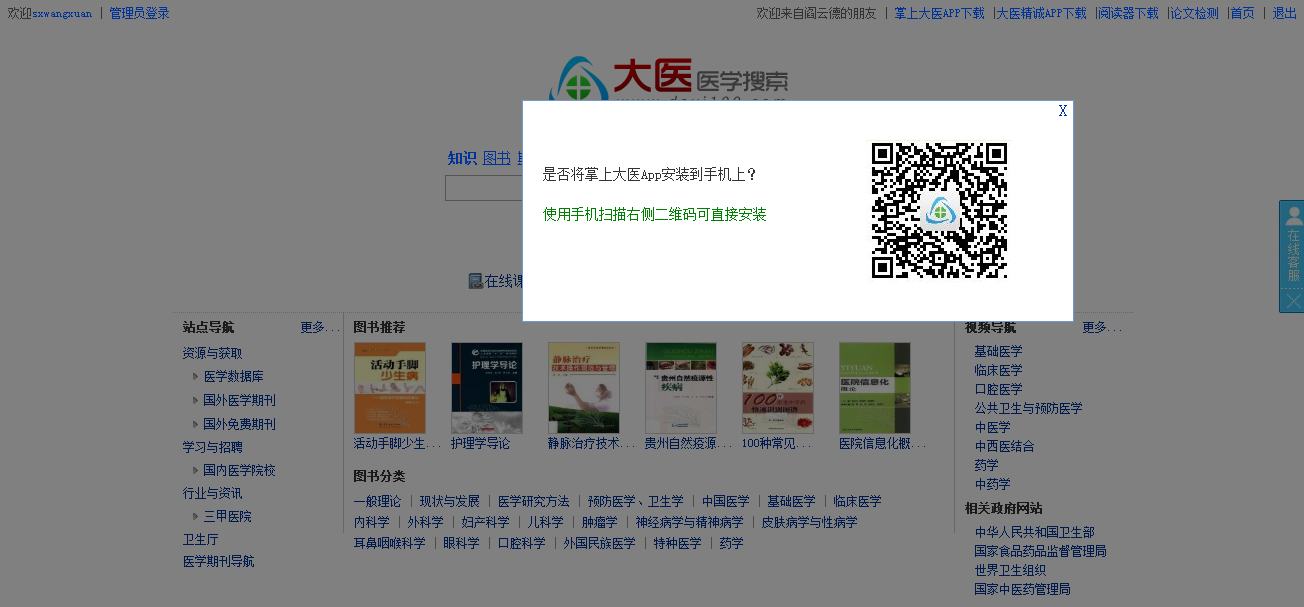The width and height of the screenshot is (1304, 607).
Task: Click the 资源与获取 navigation heading
Action: 212,353
